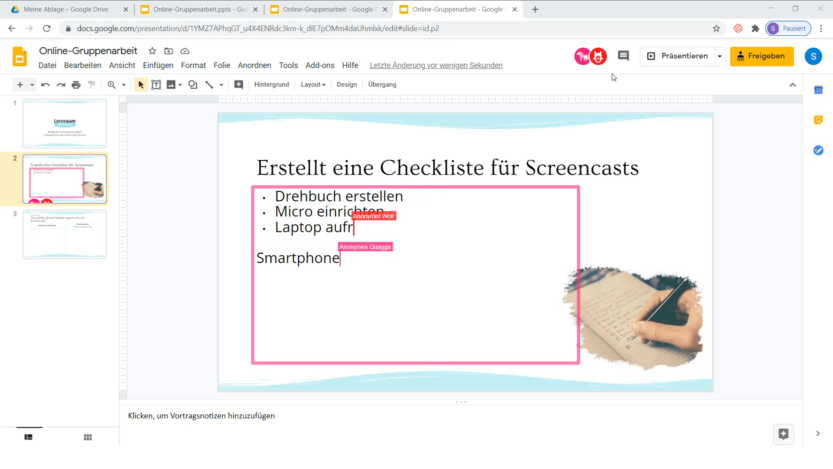This screenshot has width=833, height=469.
Task: Open the Datei menu
Action: point(47,65)
